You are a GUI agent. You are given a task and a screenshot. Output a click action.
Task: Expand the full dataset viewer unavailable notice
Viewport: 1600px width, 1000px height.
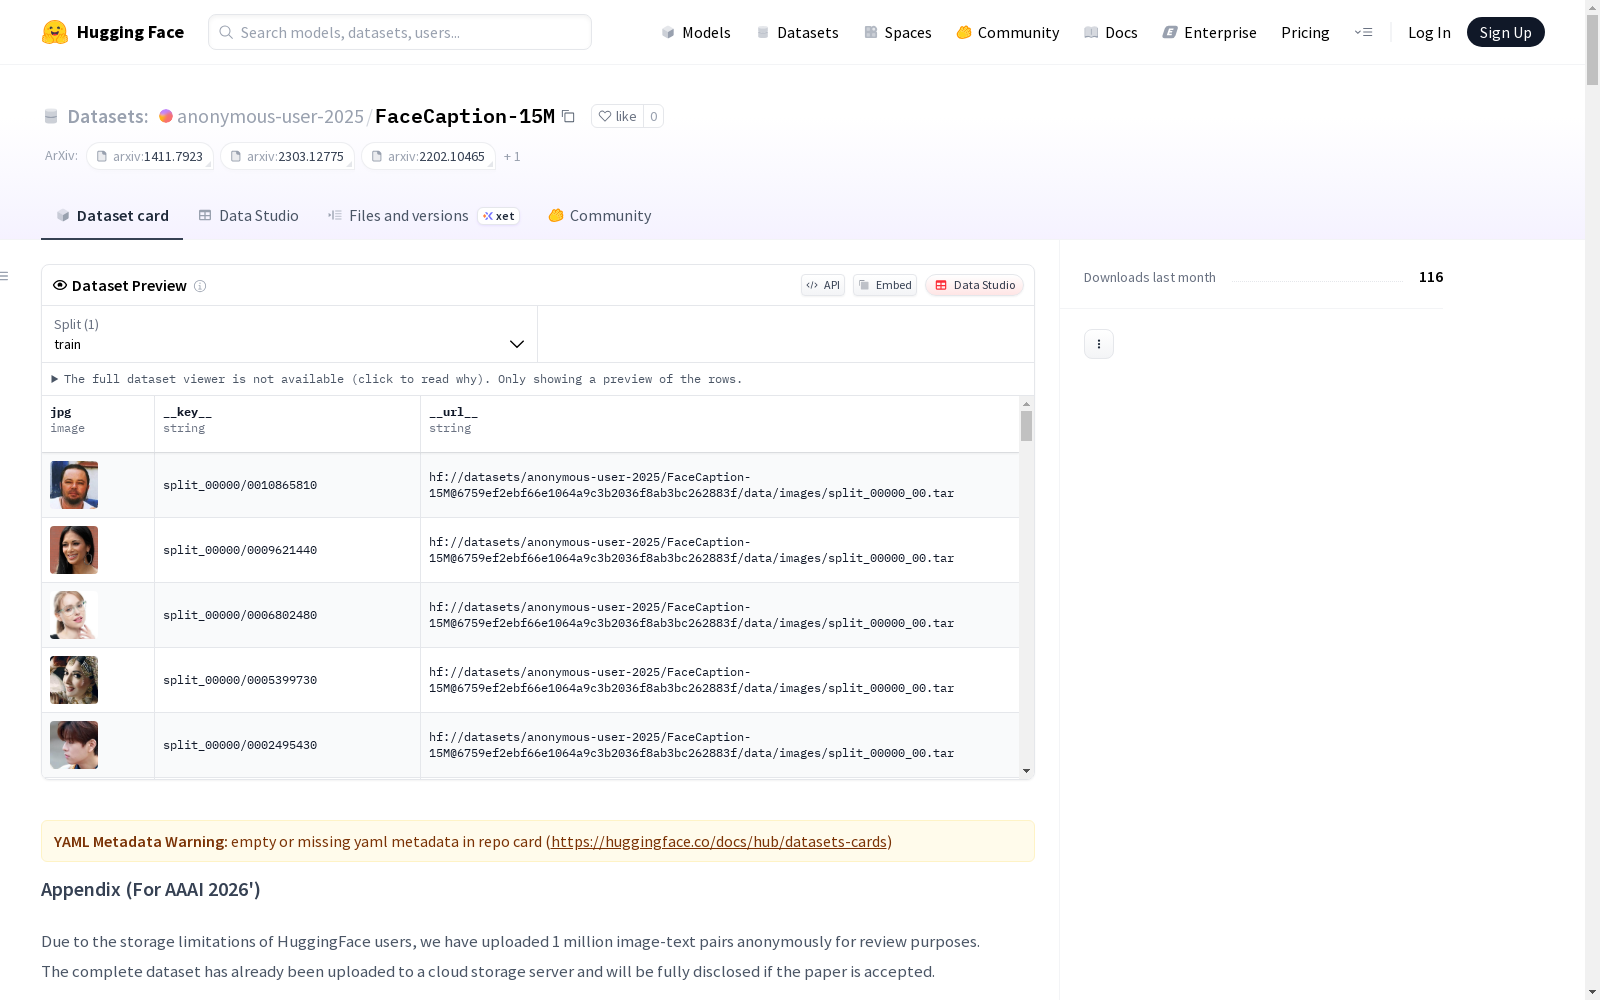(397, 379)
